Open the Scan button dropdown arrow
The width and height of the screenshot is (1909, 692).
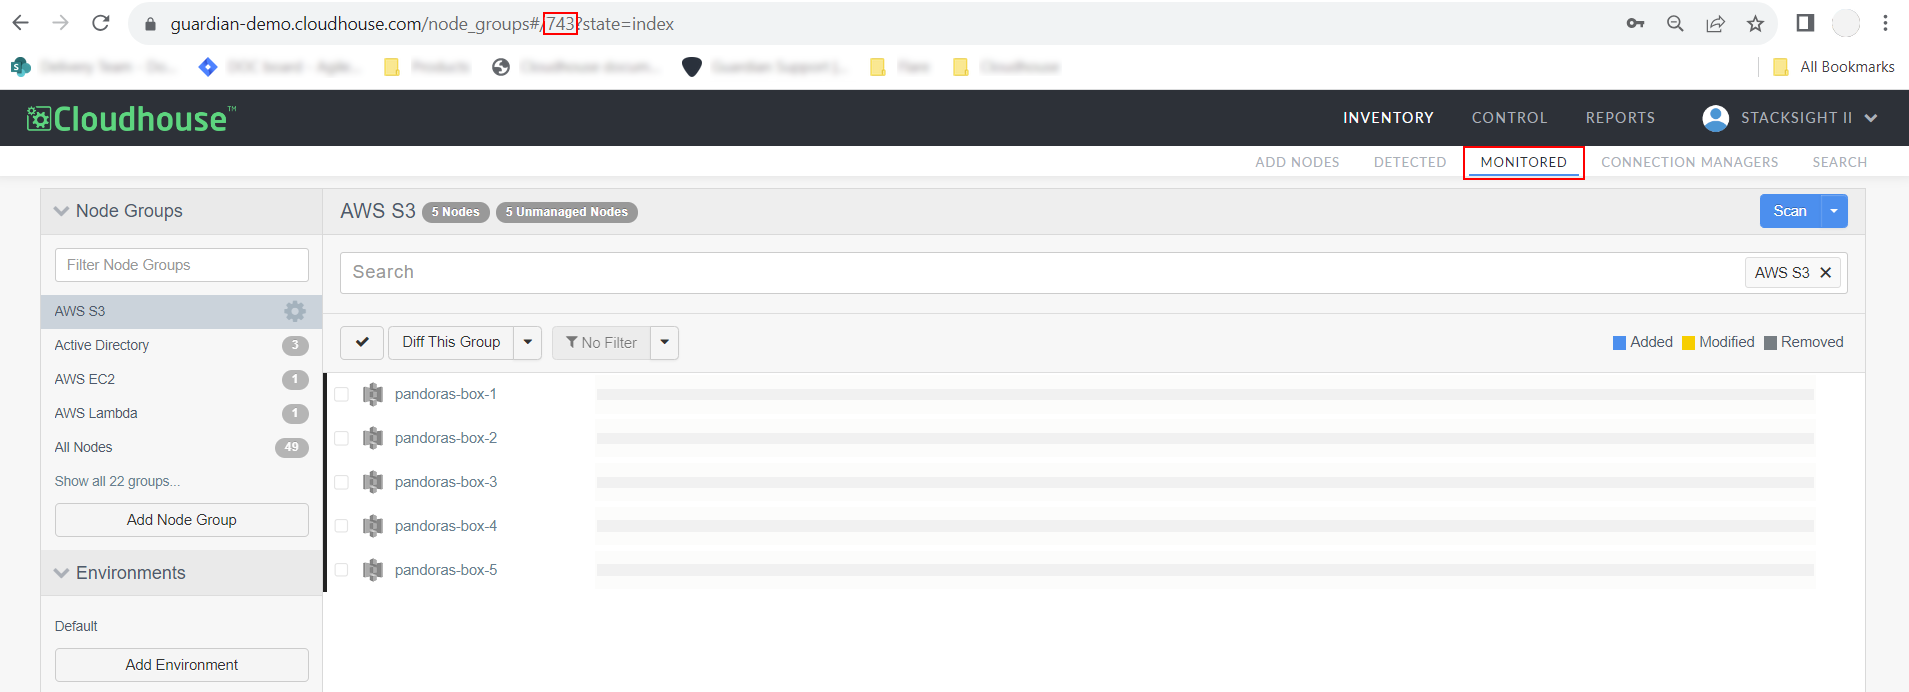1834,211
